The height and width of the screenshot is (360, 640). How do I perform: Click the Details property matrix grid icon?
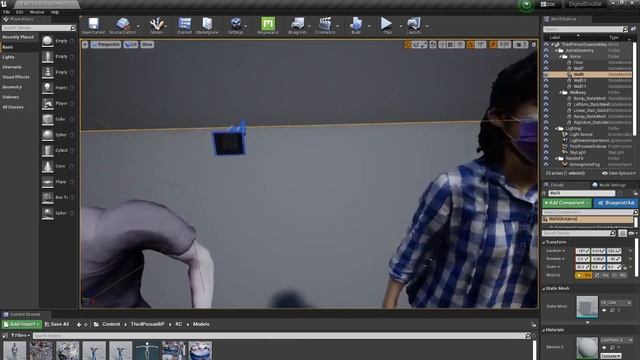tap(622, 233)
